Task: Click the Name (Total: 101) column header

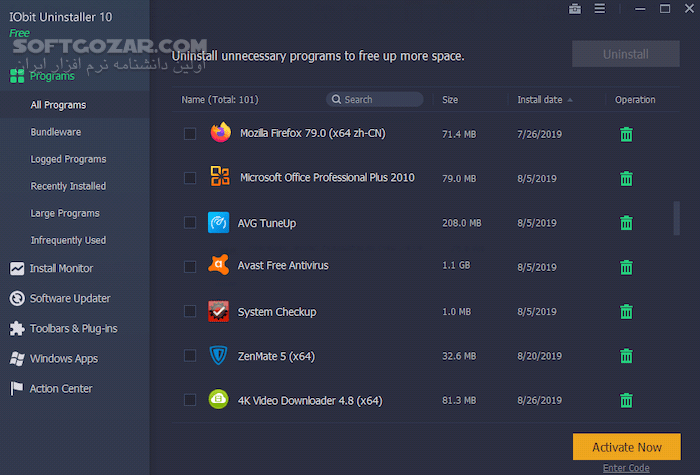Action: tap(220, 100)
